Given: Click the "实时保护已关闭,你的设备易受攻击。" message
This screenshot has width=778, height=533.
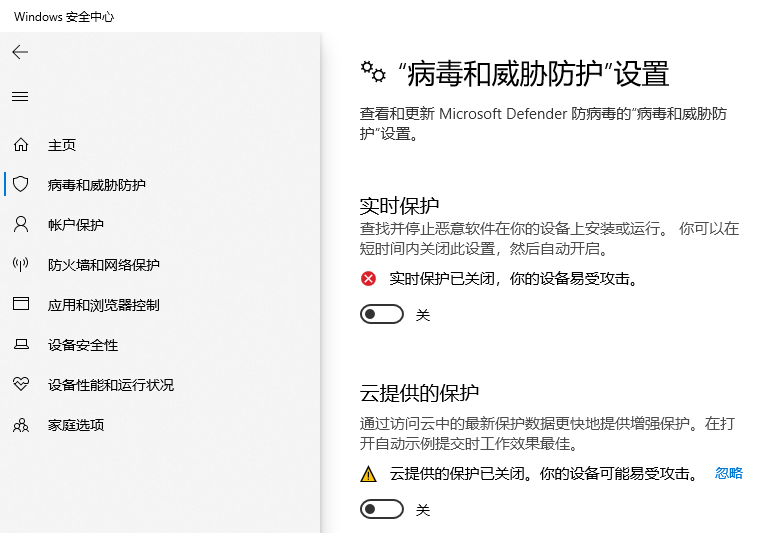Looking at the screenshot, I should (x=514, y=279).
